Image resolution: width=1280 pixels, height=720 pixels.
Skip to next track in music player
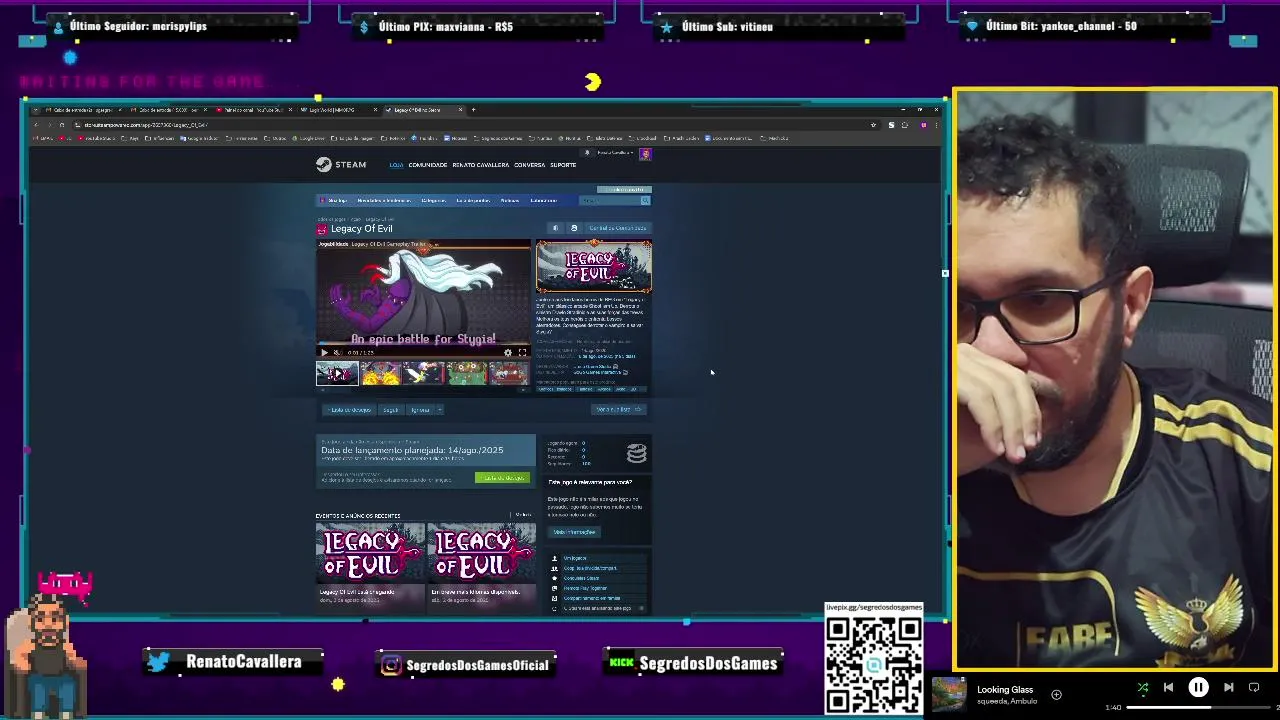pyautogui.click(x=1229, y=687)
